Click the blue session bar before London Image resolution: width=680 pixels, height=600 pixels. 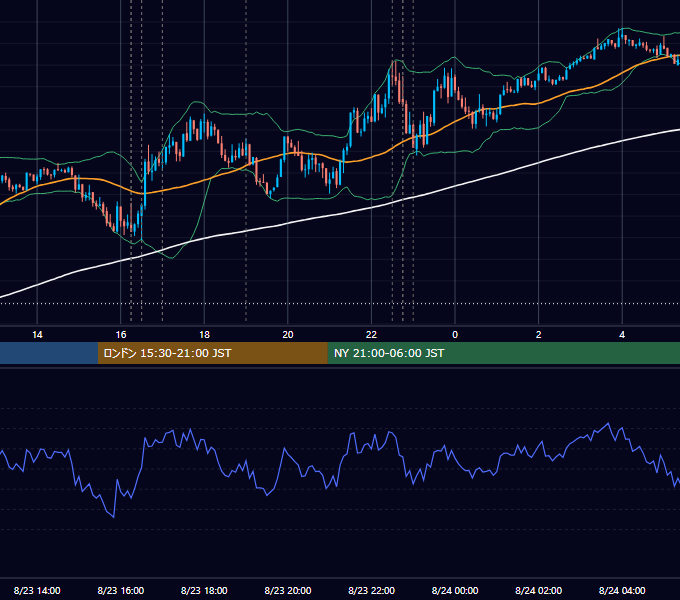49,353
